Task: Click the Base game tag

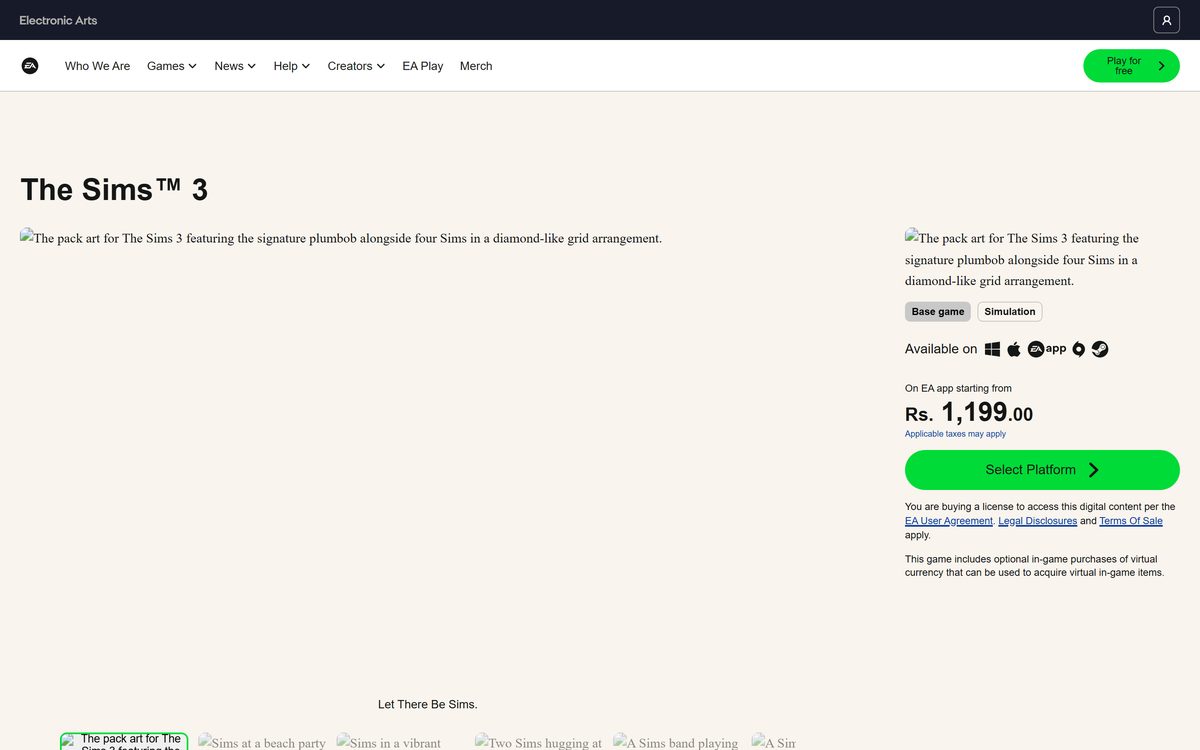Action: coord(938,312)
